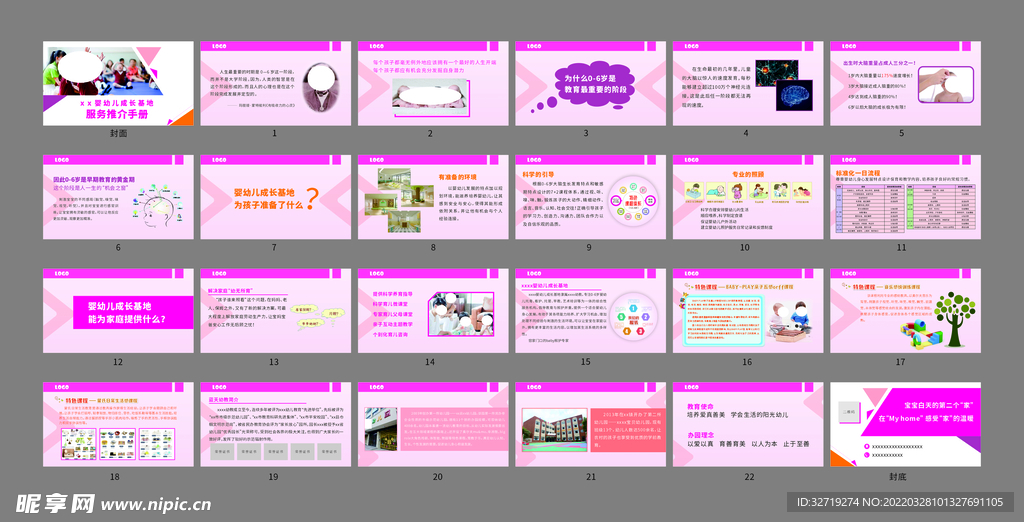This screenshot has height=522, width=1024.
Task: Open the cover slide labeled 封面
Action: point(118,83)
